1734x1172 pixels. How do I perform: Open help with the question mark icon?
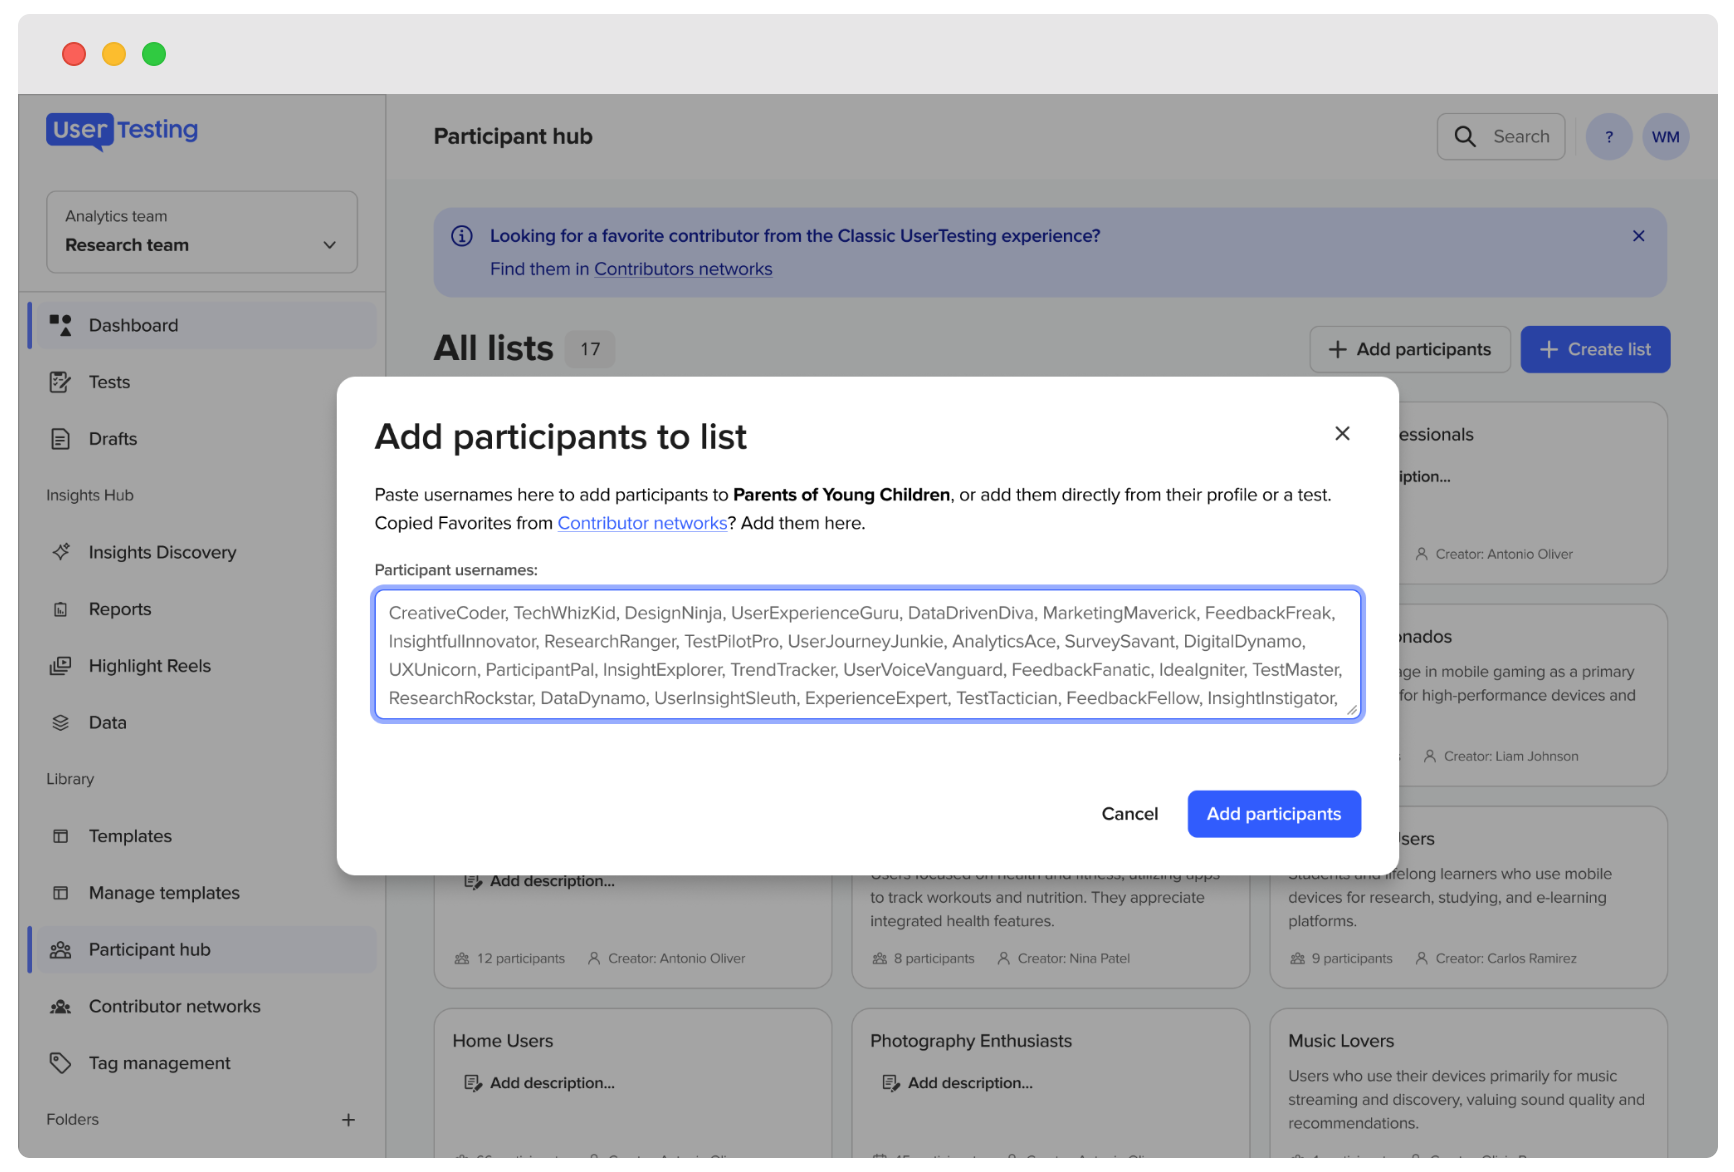1609,137
